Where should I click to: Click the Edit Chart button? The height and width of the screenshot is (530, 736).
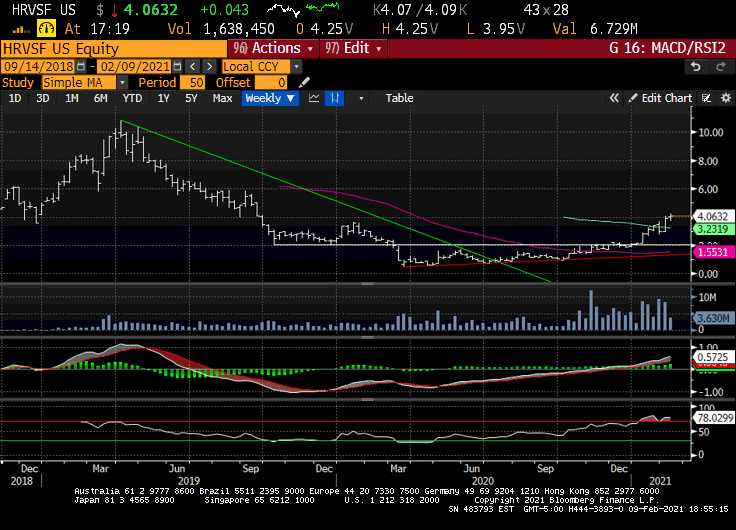coord(660,98)
